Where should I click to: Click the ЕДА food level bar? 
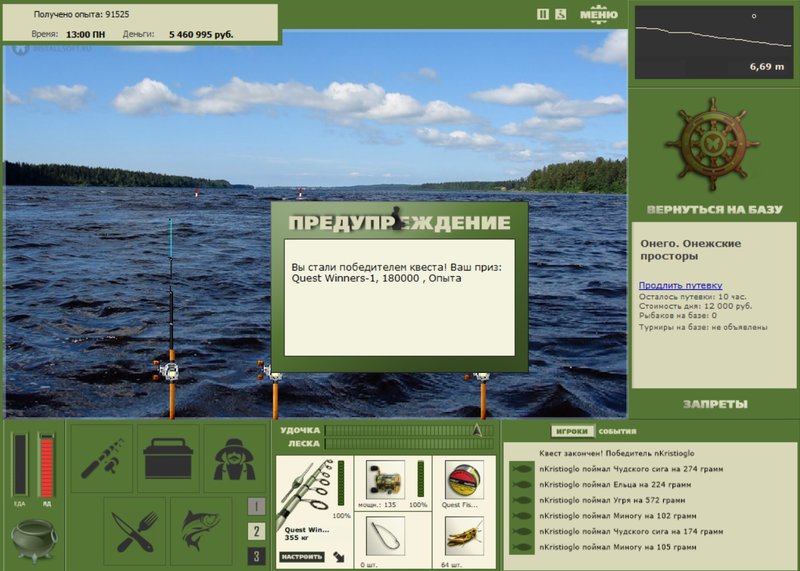tap(20, 465)
